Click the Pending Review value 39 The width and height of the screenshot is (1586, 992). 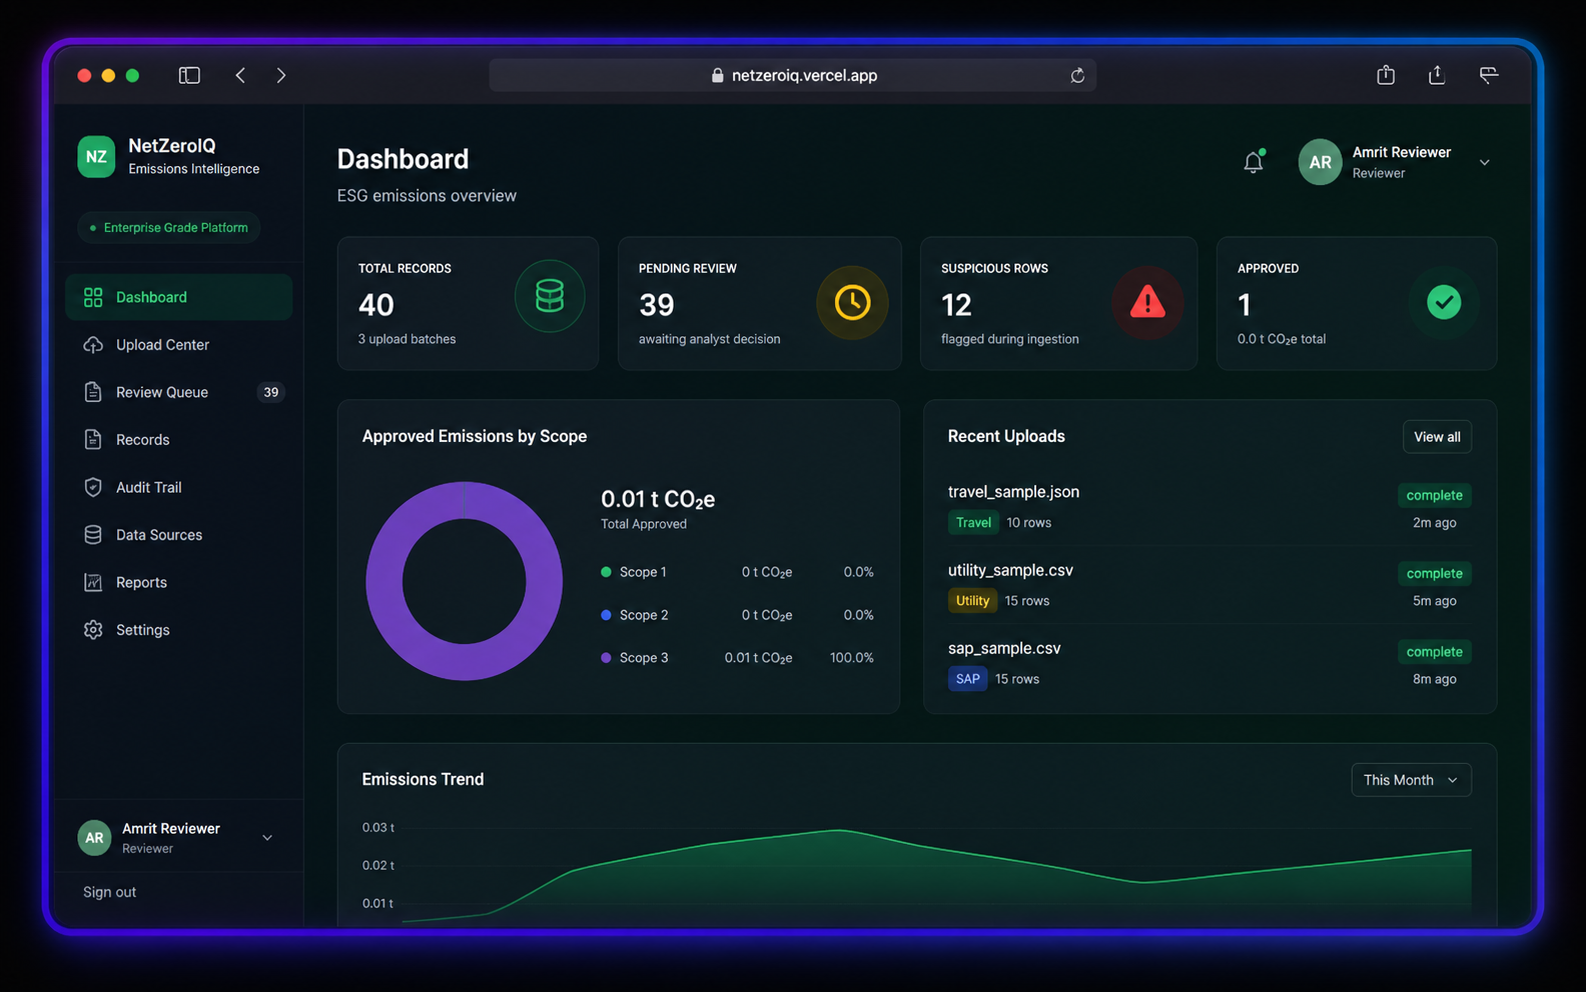click(x=656, y=304)
